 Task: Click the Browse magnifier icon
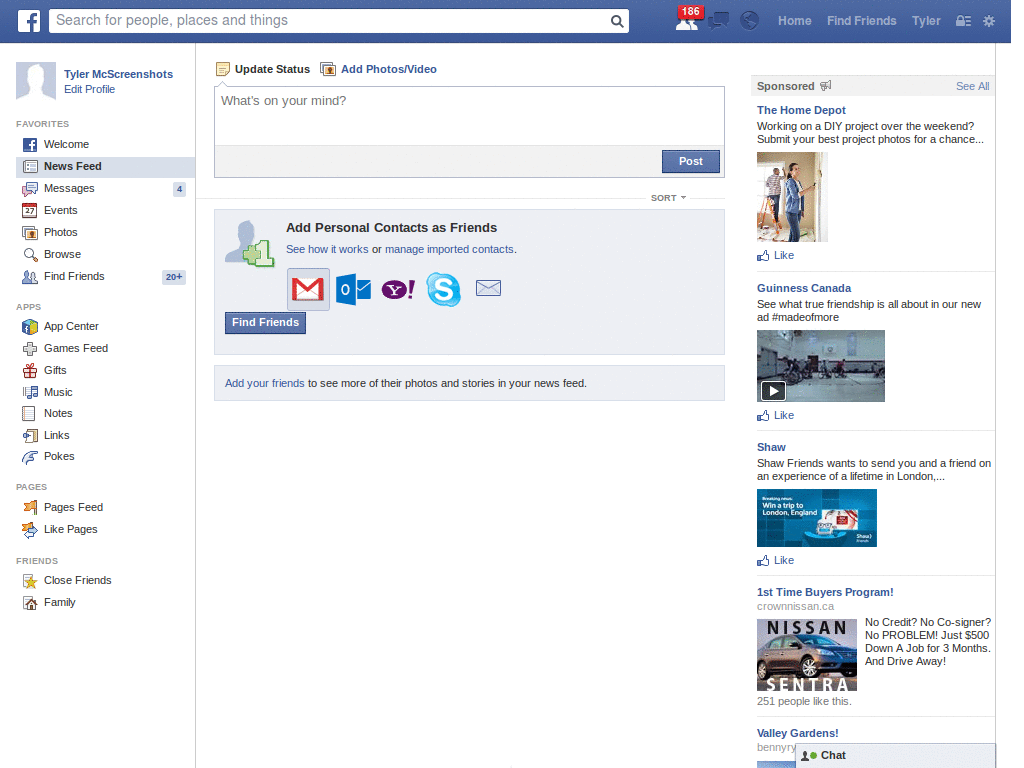click(30, 255)
